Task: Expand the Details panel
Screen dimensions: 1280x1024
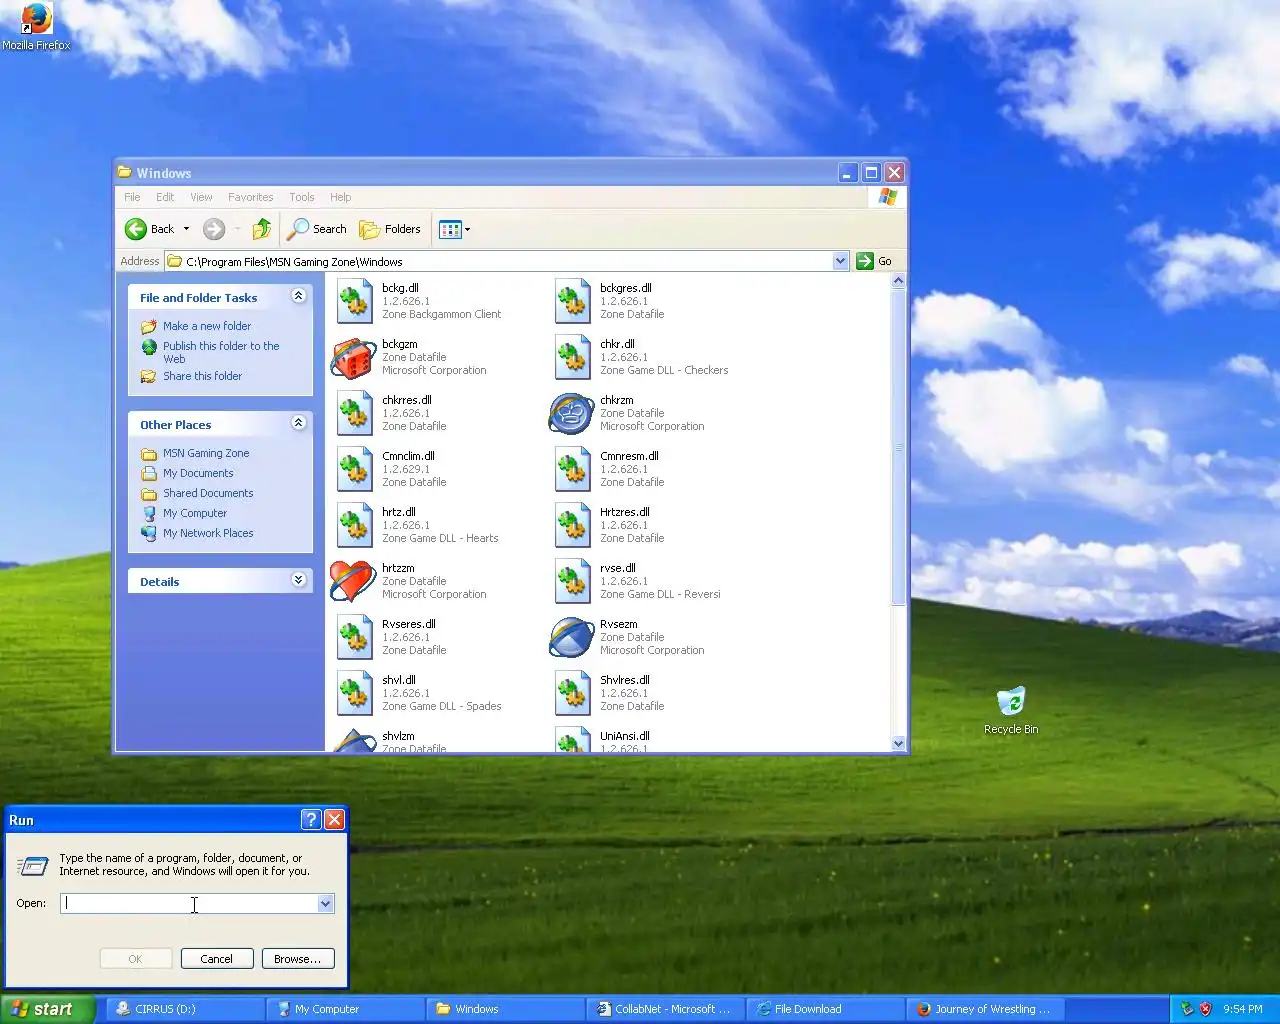Action: coord(298,580)
